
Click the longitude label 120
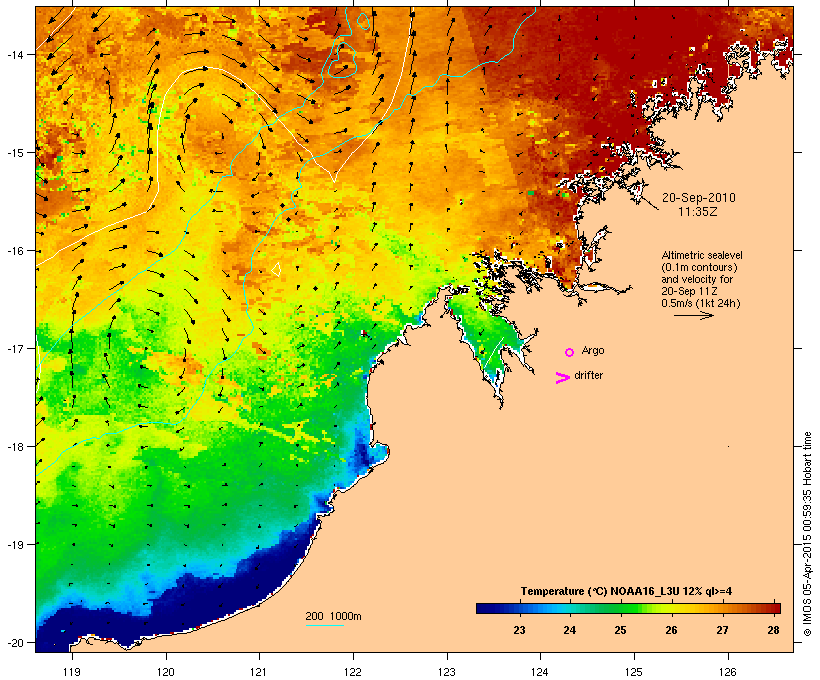click(x=166, y=672)
